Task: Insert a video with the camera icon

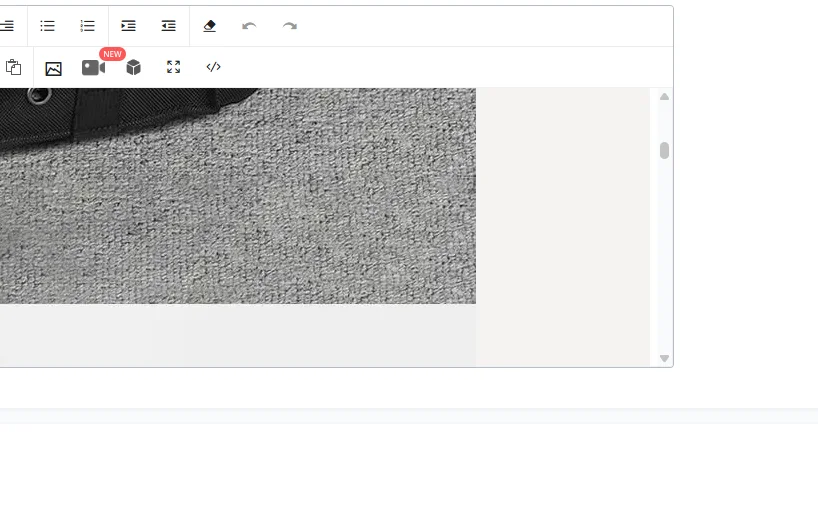Action: [x=93, y=68]
